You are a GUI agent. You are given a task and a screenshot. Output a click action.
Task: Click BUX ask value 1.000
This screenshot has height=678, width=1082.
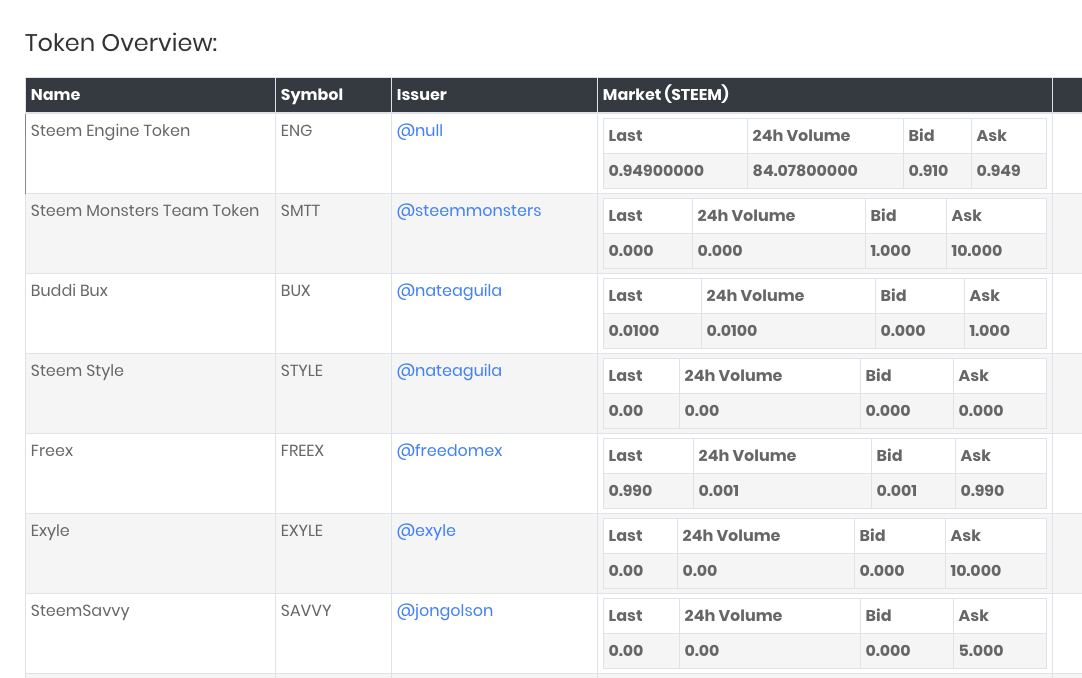pyautogui.click(x=990, y=330)
